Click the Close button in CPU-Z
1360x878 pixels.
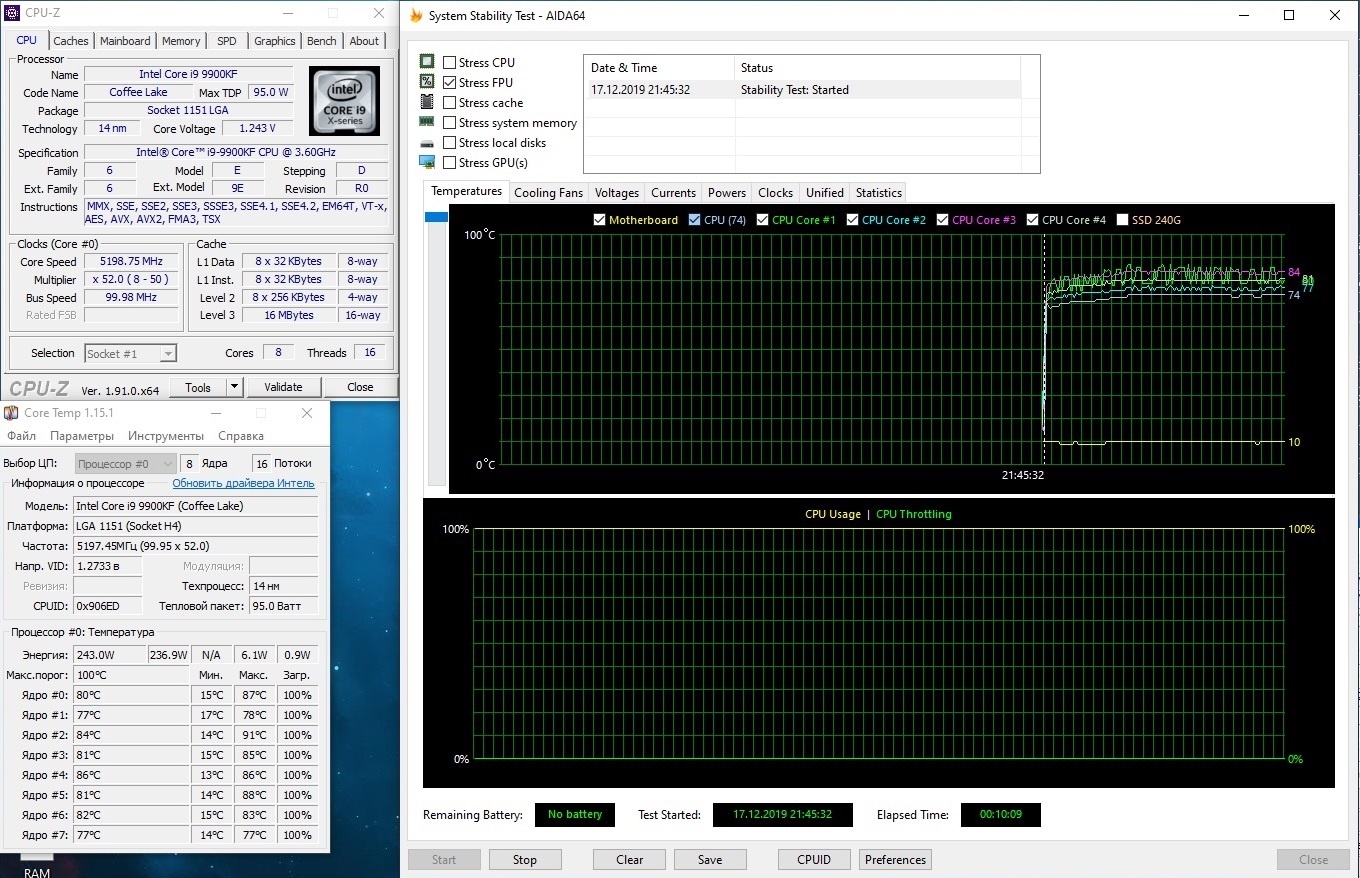pos(360,387)
